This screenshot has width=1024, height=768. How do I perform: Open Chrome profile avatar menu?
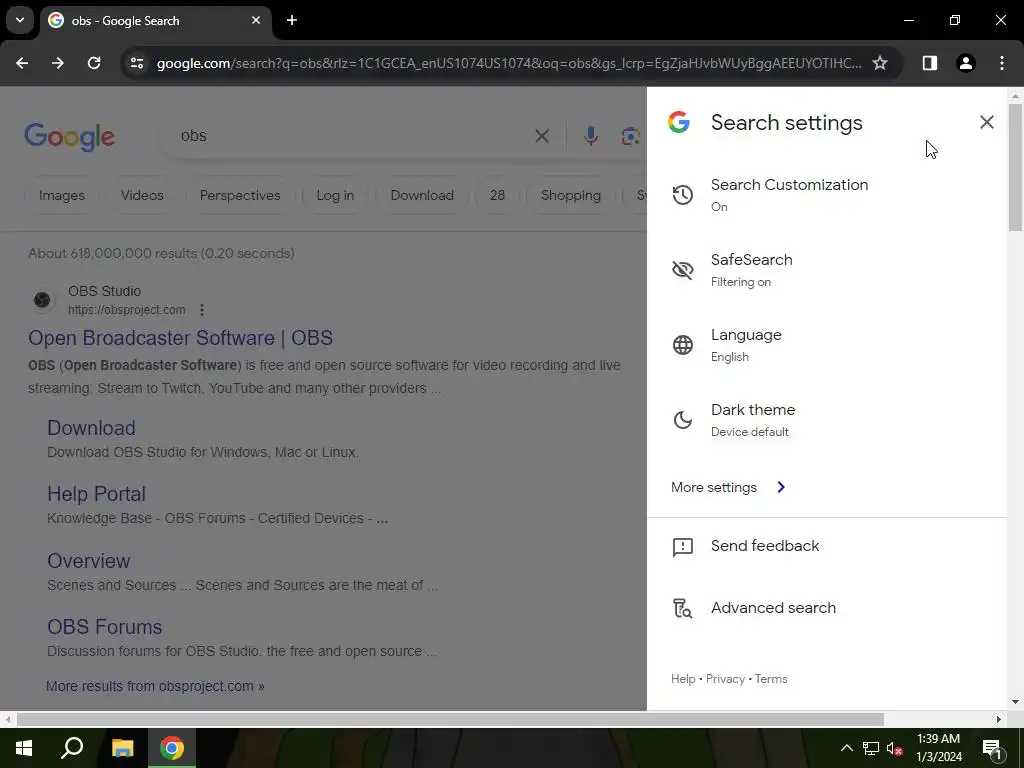point(965,63)
